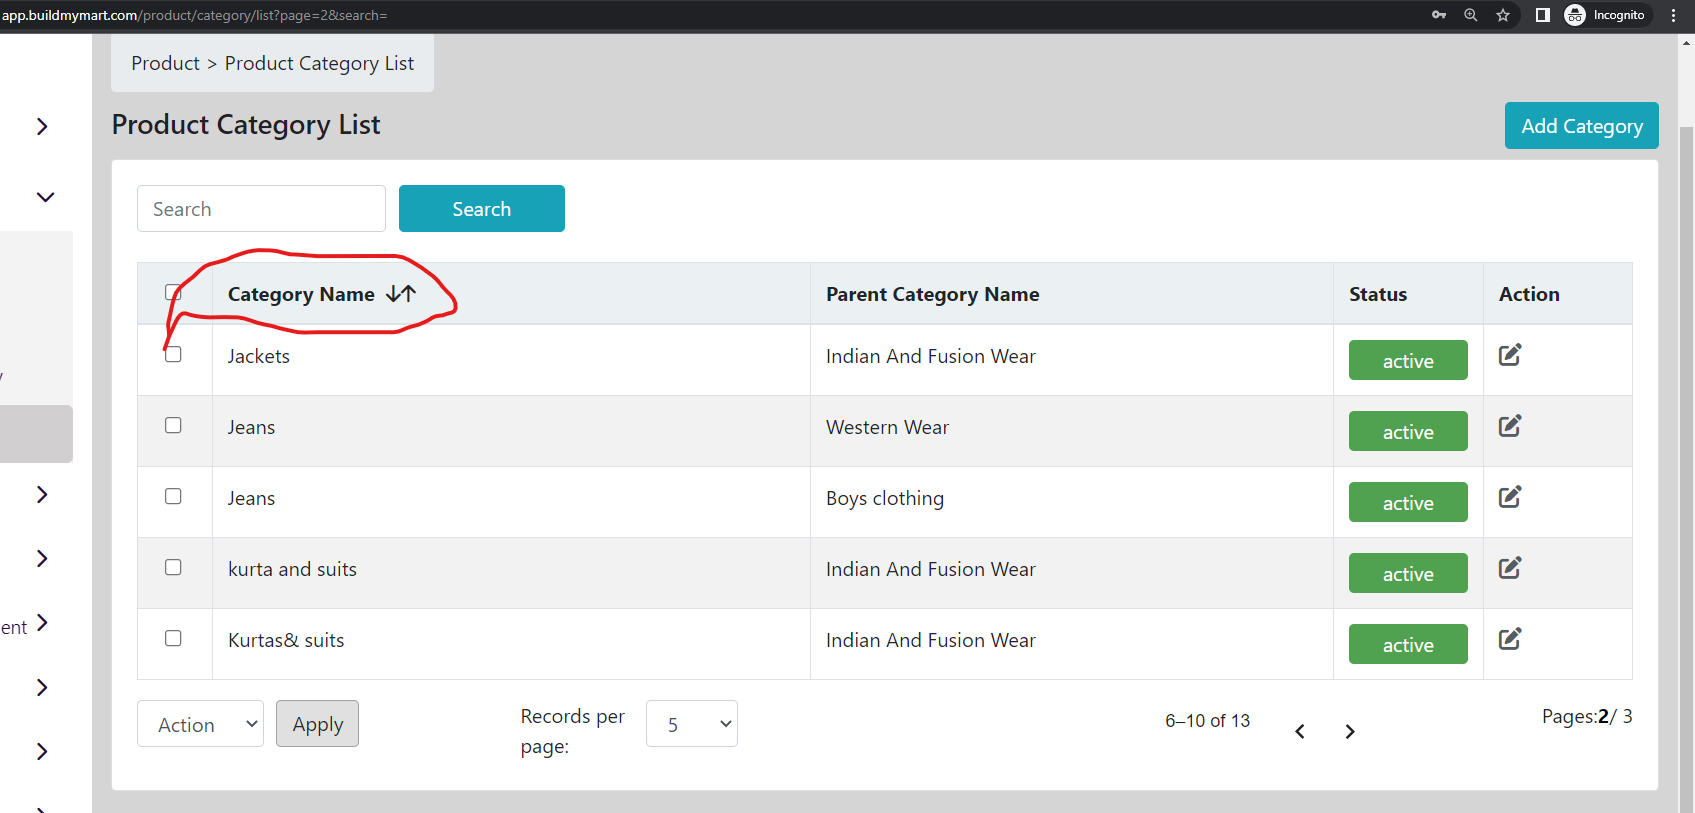Click the Apply button
1695x813 pixels.
[317, 724]
